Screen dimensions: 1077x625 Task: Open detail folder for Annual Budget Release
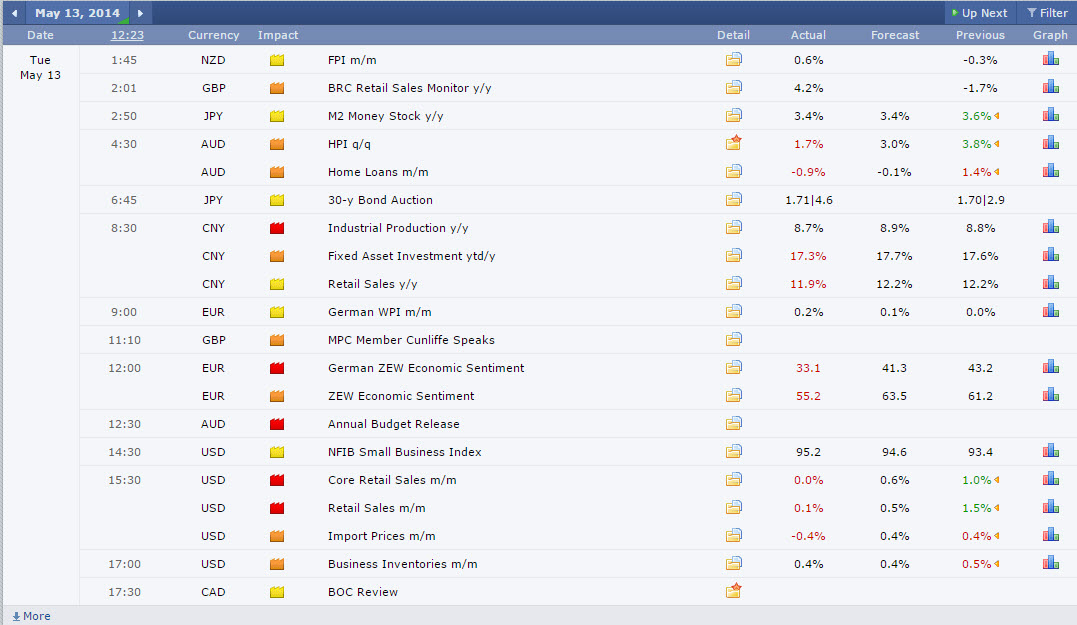(x=734, y=423)
